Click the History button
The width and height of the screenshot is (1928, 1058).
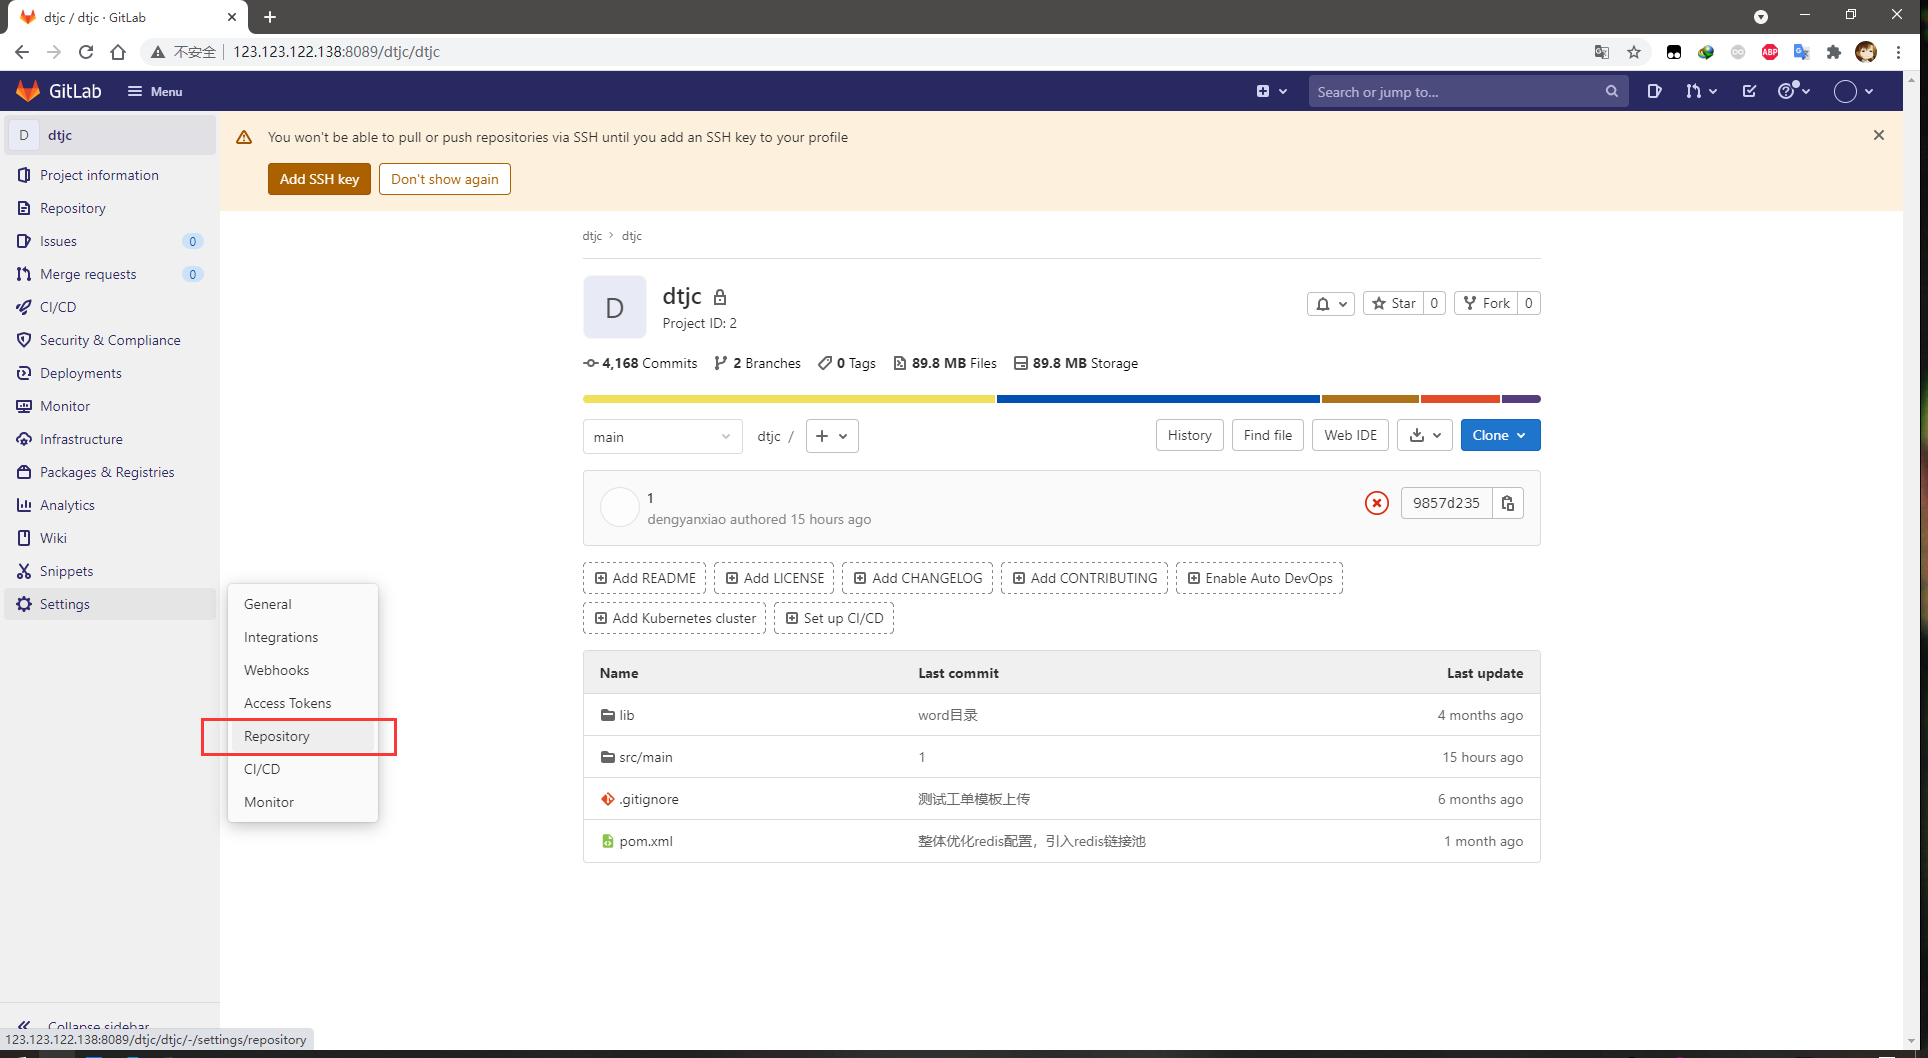(x=1190, y=435)
